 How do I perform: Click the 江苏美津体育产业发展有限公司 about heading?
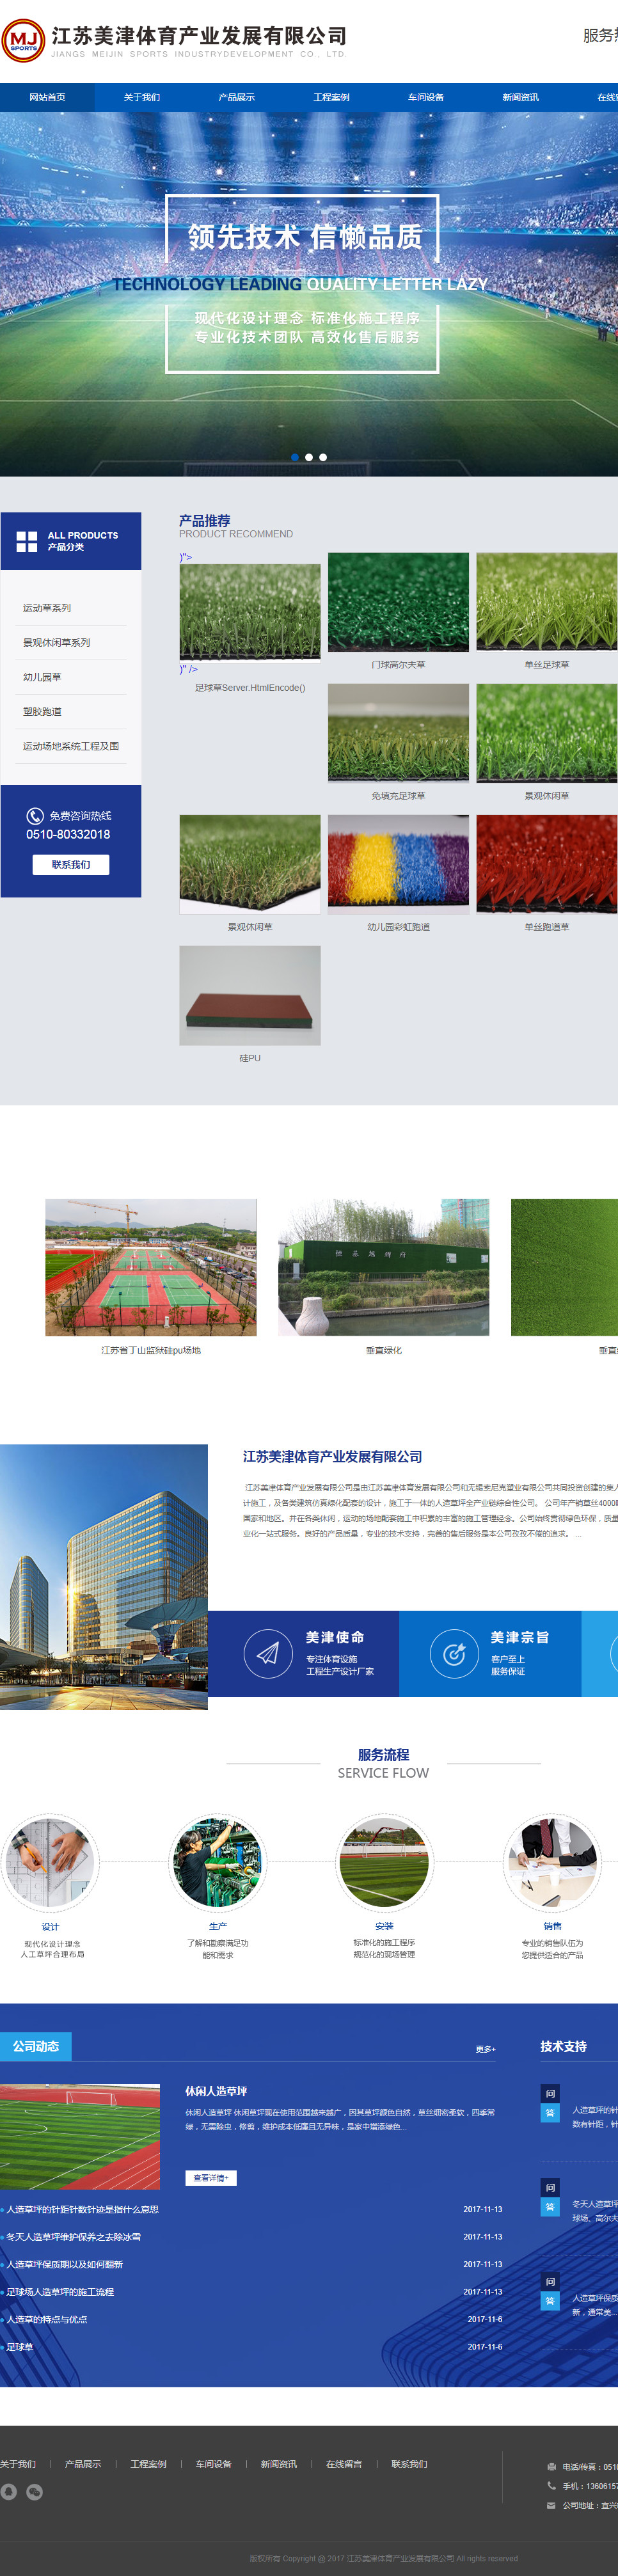click(333, 1457)
